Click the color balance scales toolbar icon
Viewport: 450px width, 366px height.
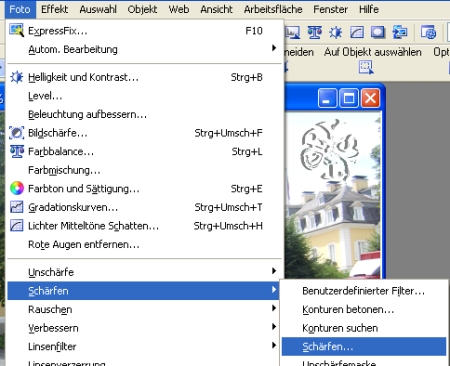pyautogui.click(x=314, y=32)
